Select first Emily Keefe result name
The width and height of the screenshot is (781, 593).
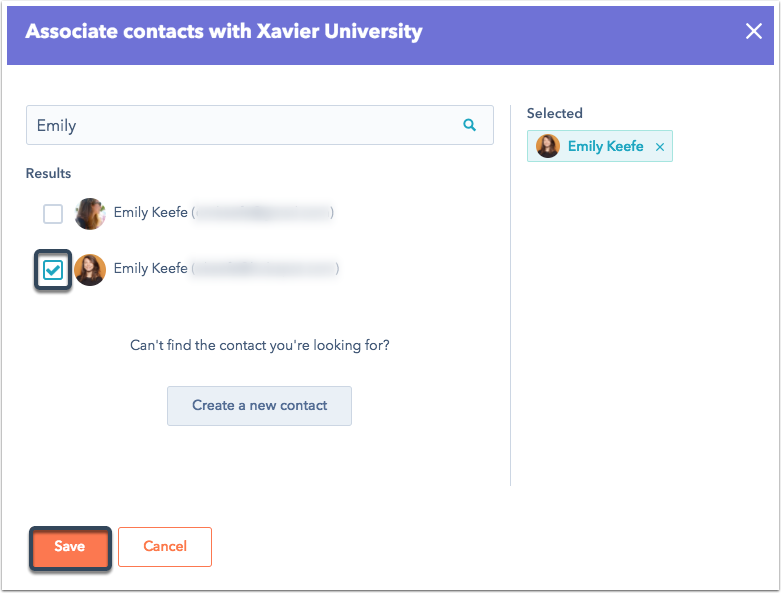(x=150, y=213)
